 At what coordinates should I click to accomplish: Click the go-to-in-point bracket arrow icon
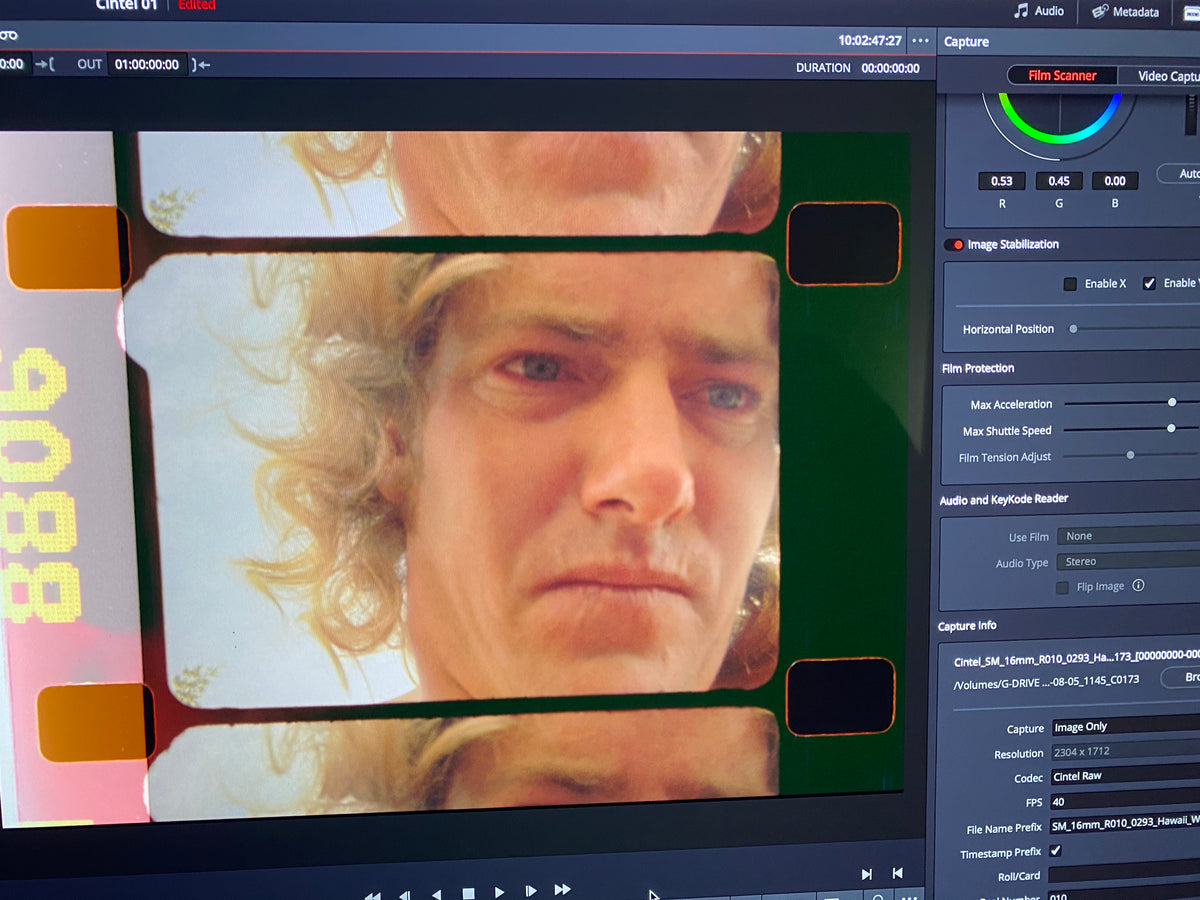click(x=45, y=64)
